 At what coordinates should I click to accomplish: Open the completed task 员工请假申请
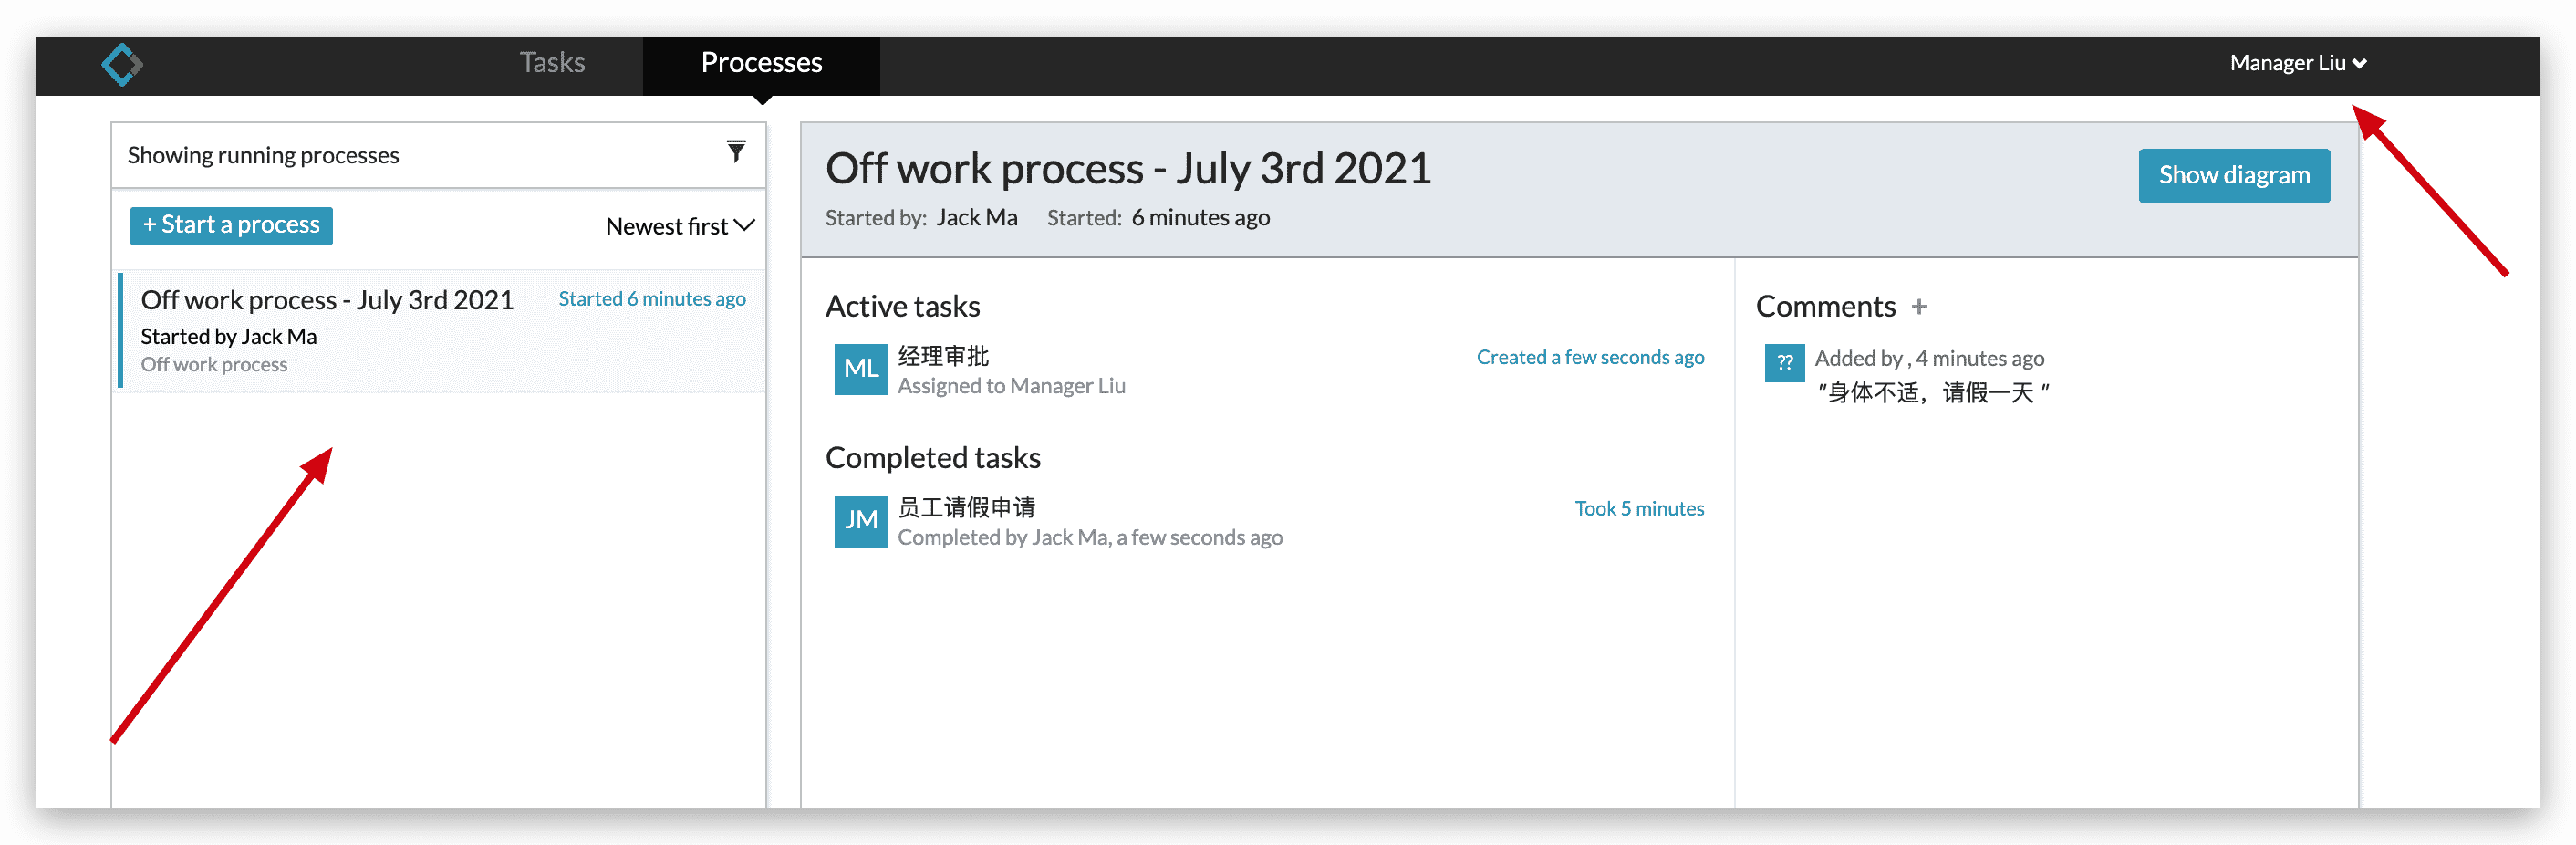click(x=966, y=507)
